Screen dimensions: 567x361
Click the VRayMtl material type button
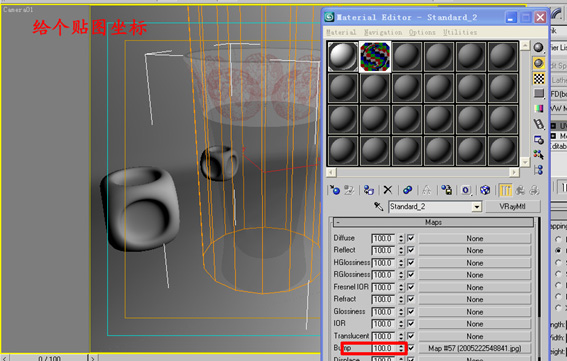[512, 207]
